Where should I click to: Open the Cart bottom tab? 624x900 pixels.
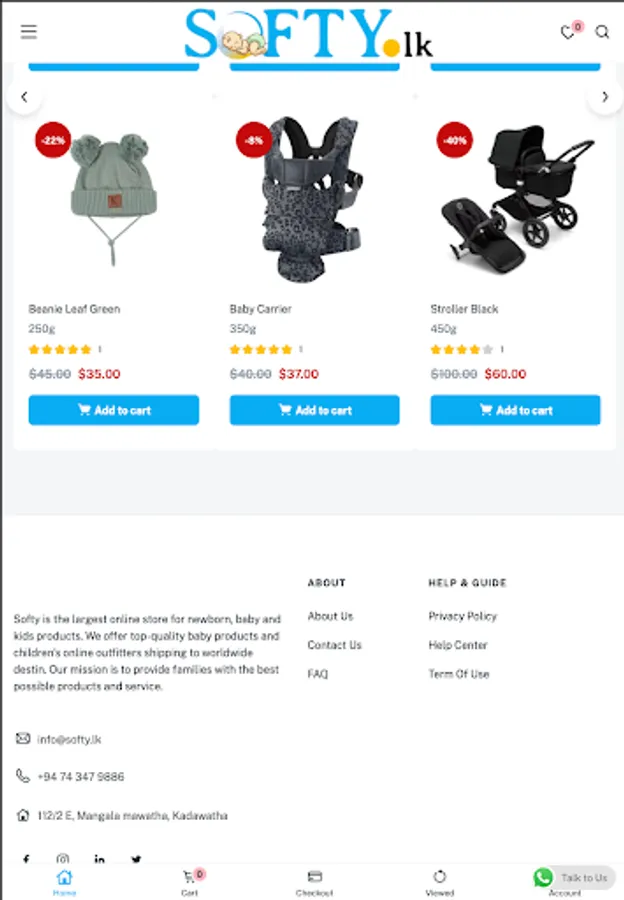[190, 883]
